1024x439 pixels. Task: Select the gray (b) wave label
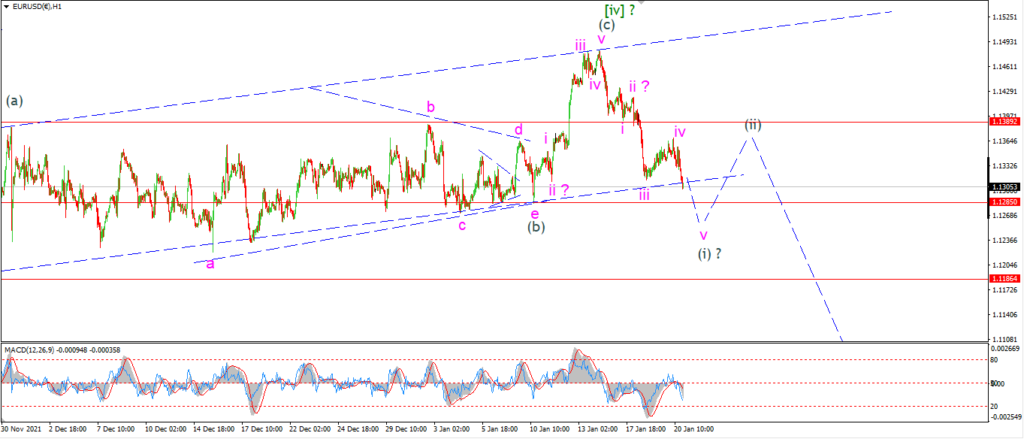[x=537, y=227]
